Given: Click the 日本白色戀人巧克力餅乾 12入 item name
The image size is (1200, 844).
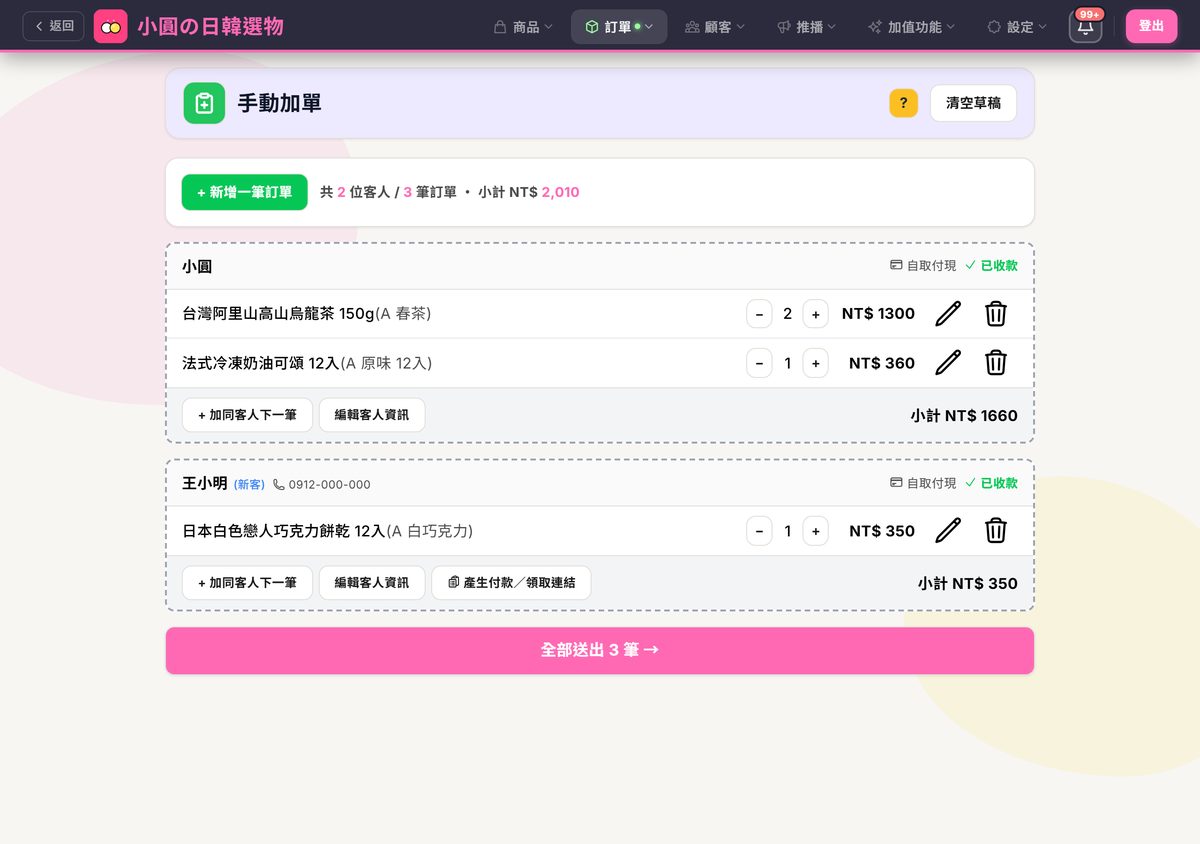Looking at the screenshot, I should 284,531.
